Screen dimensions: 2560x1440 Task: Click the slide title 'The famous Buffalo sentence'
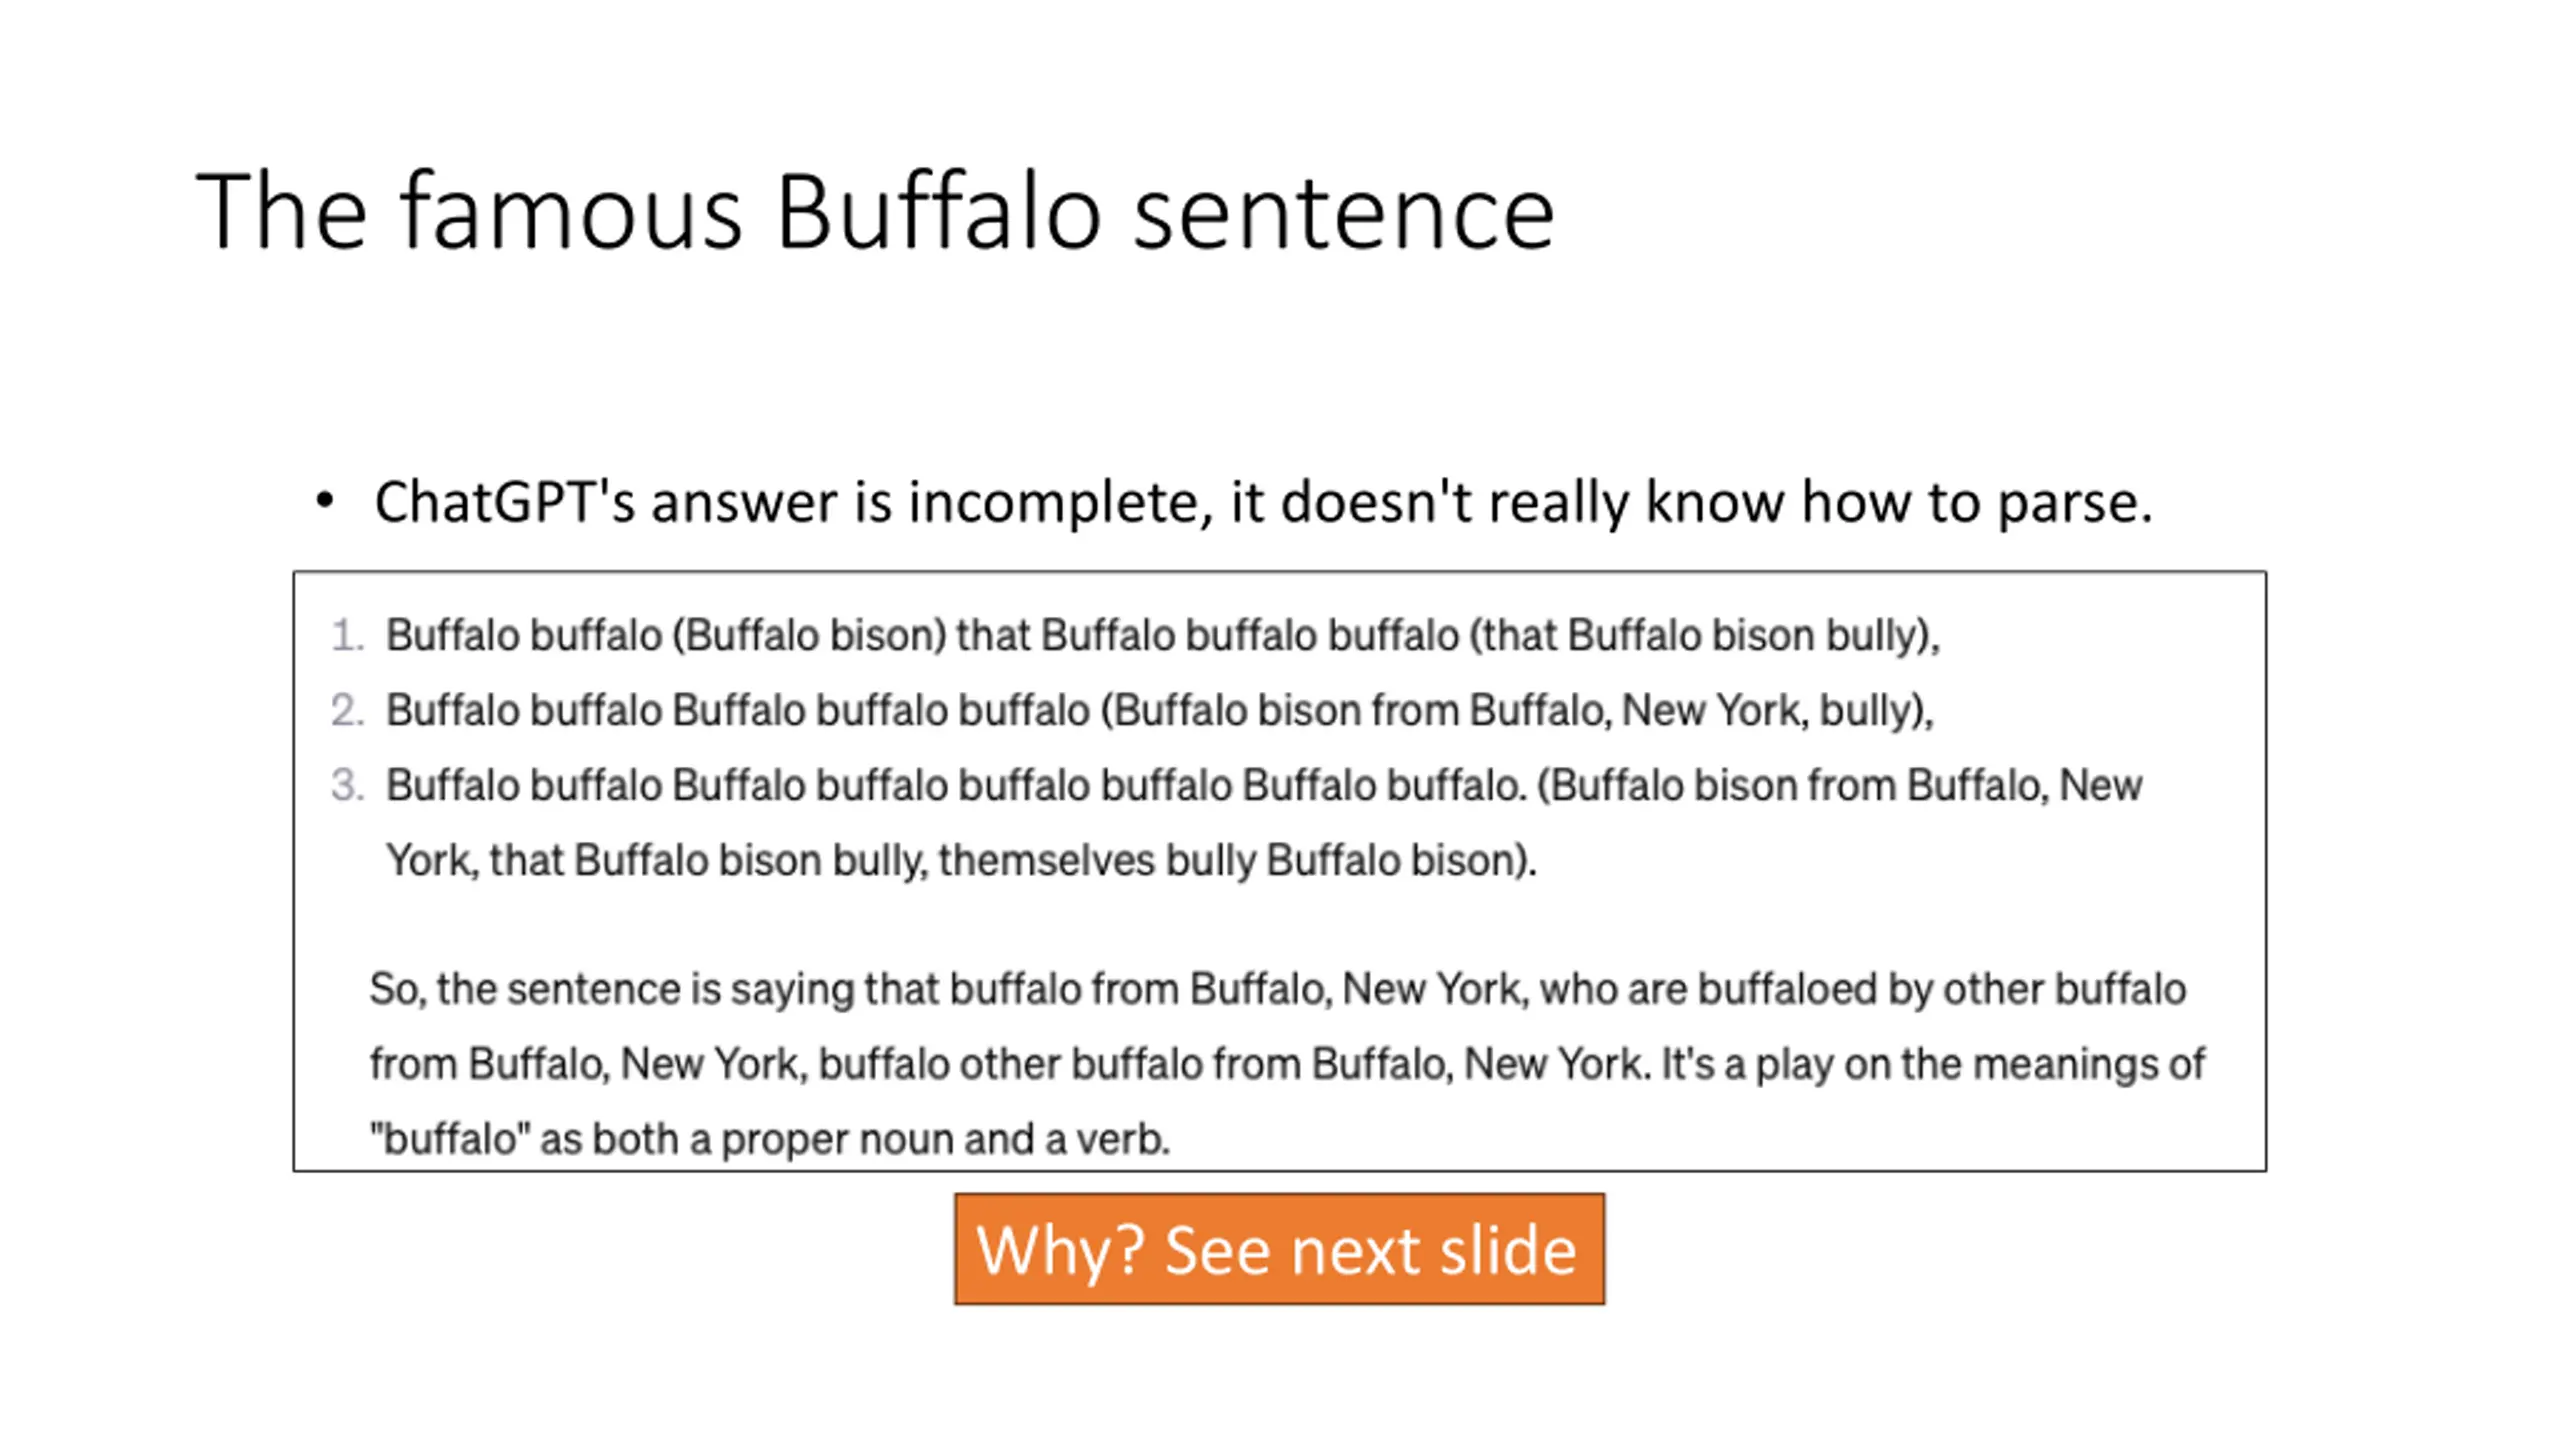click(x=875, y=211)
